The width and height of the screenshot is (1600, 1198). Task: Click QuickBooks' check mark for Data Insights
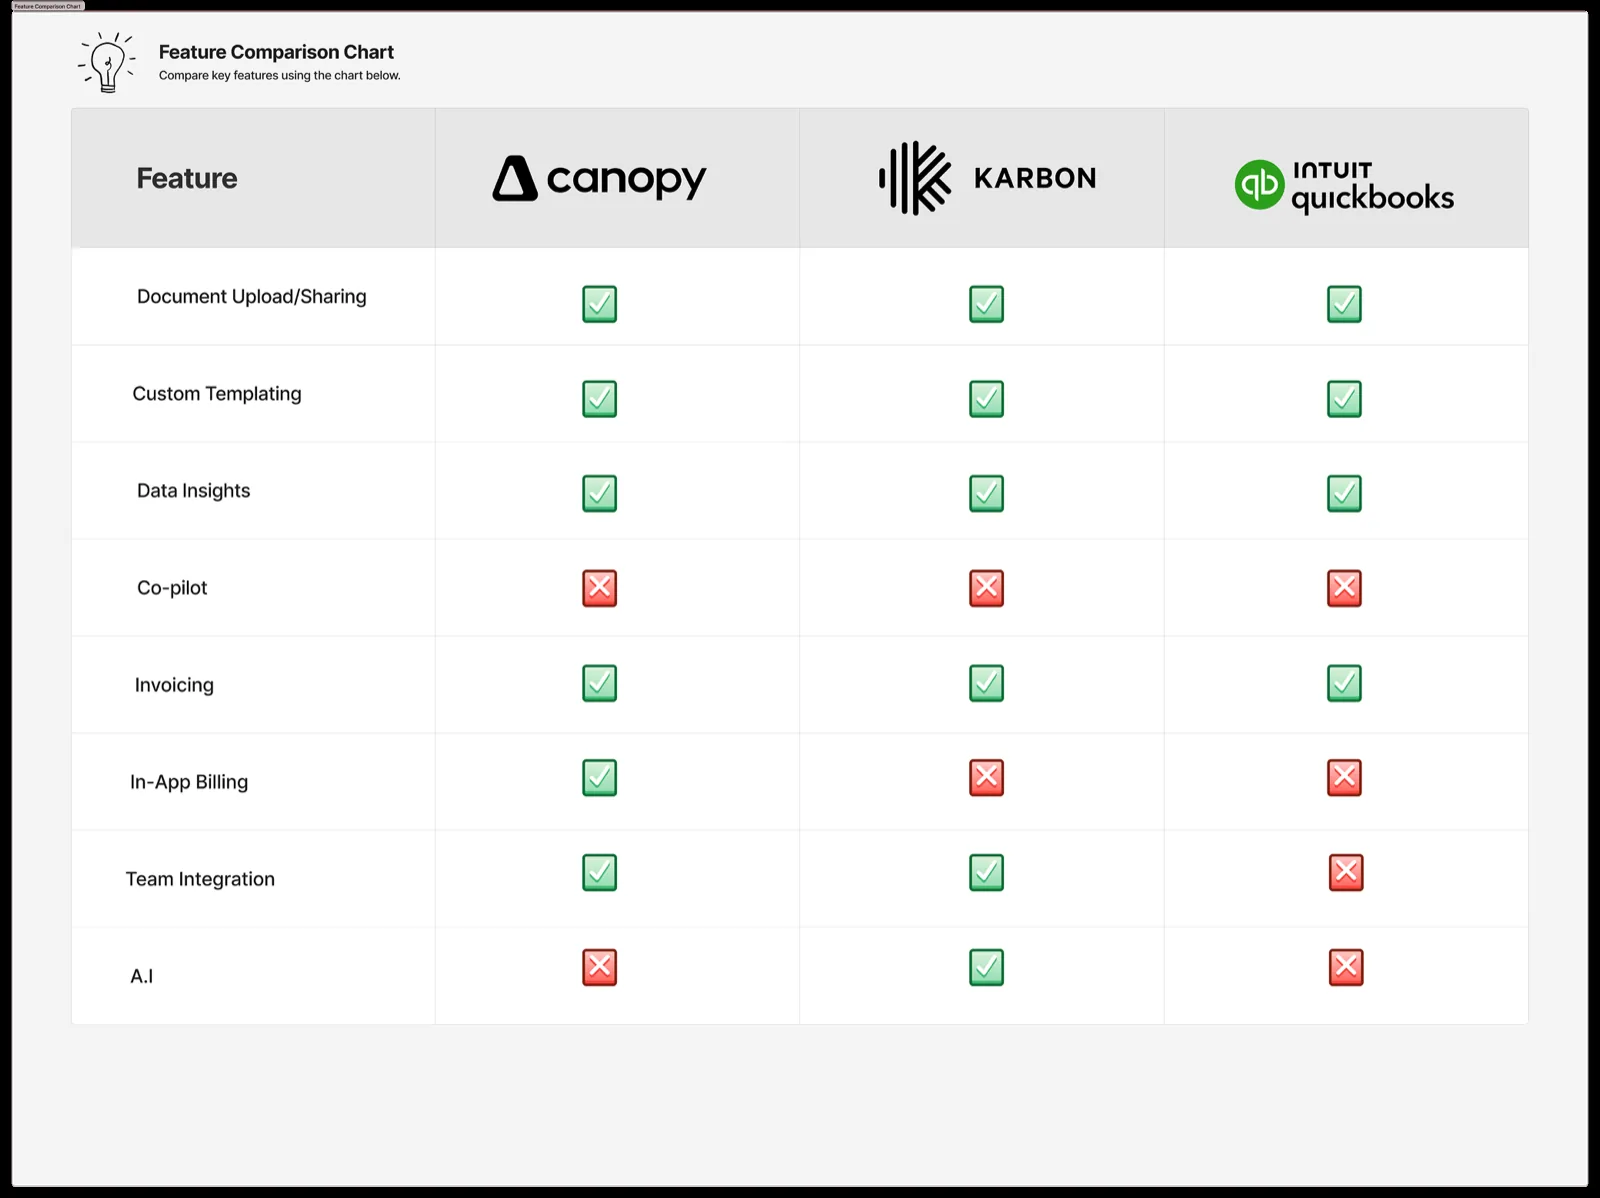pos(1344,493)
